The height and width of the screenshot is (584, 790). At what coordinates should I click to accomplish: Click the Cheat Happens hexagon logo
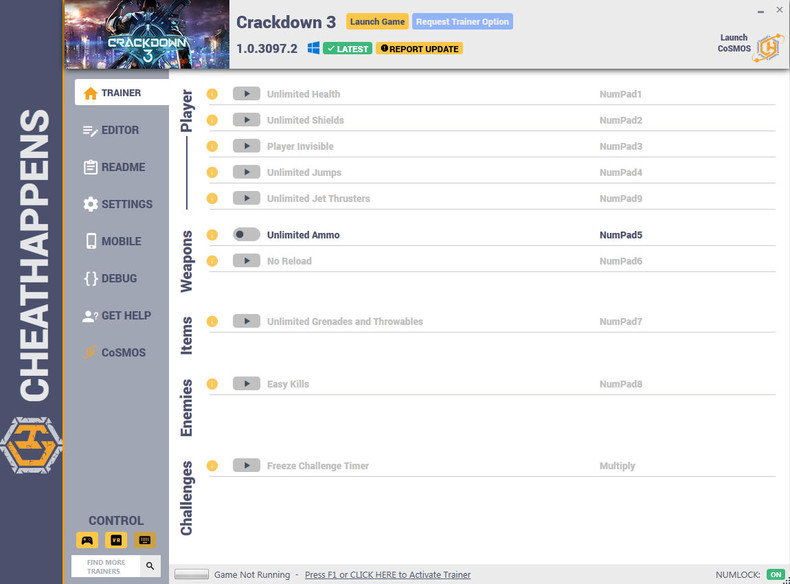pos(31,445)
